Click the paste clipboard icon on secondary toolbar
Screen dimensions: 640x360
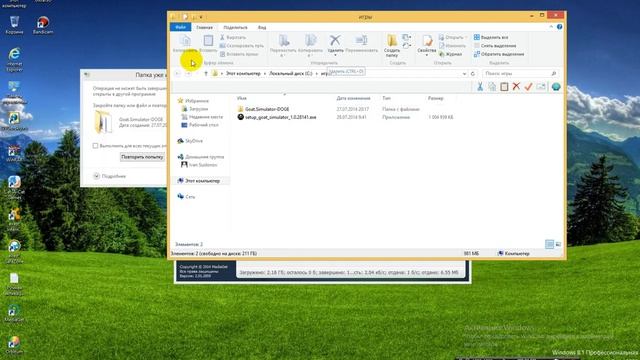click(504, 87)
